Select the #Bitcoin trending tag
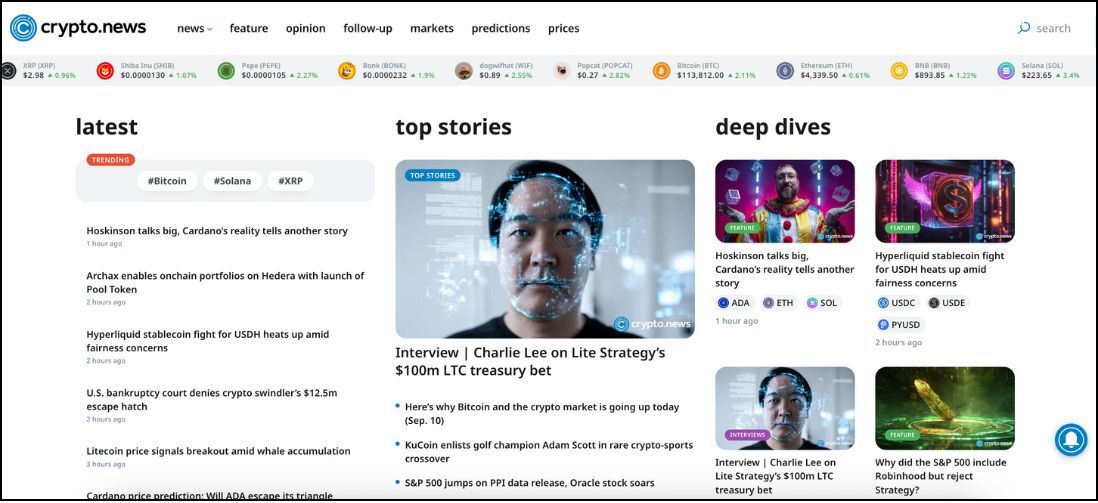Viewport: 1098px width, 503px height. tap(167, 181)
